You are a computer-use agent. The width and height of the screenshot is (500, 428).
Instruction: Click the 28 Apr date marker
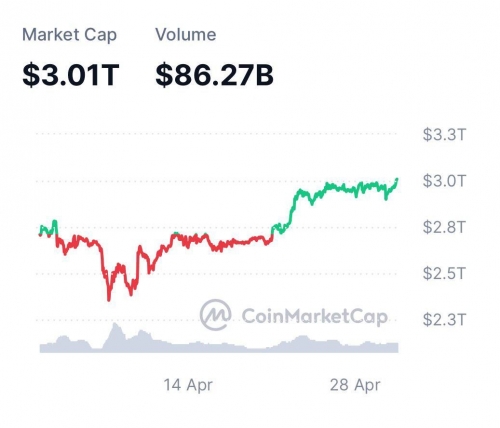tap(355, 385)
